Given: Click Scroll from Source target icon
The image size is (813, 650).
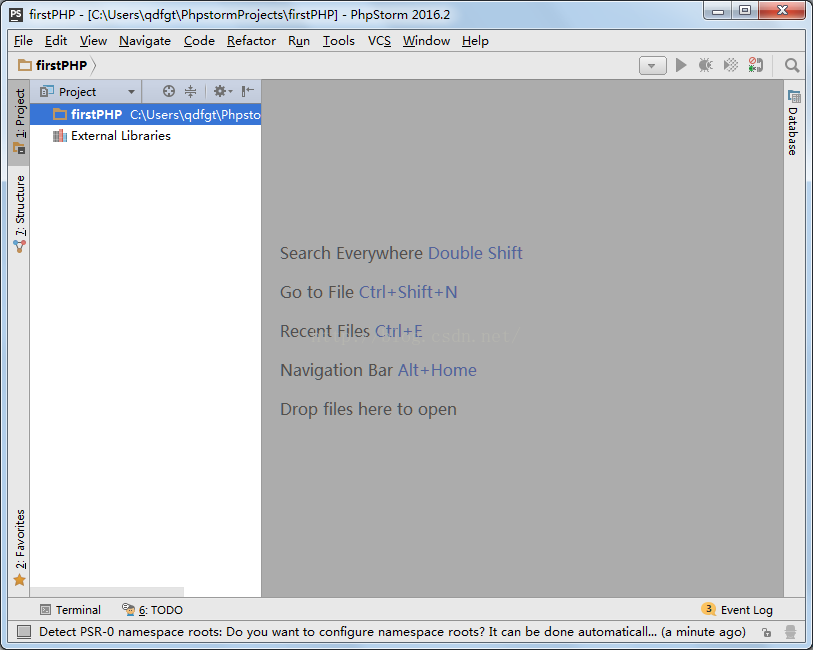Looking at the screenshot, I should tap(169, 92).
